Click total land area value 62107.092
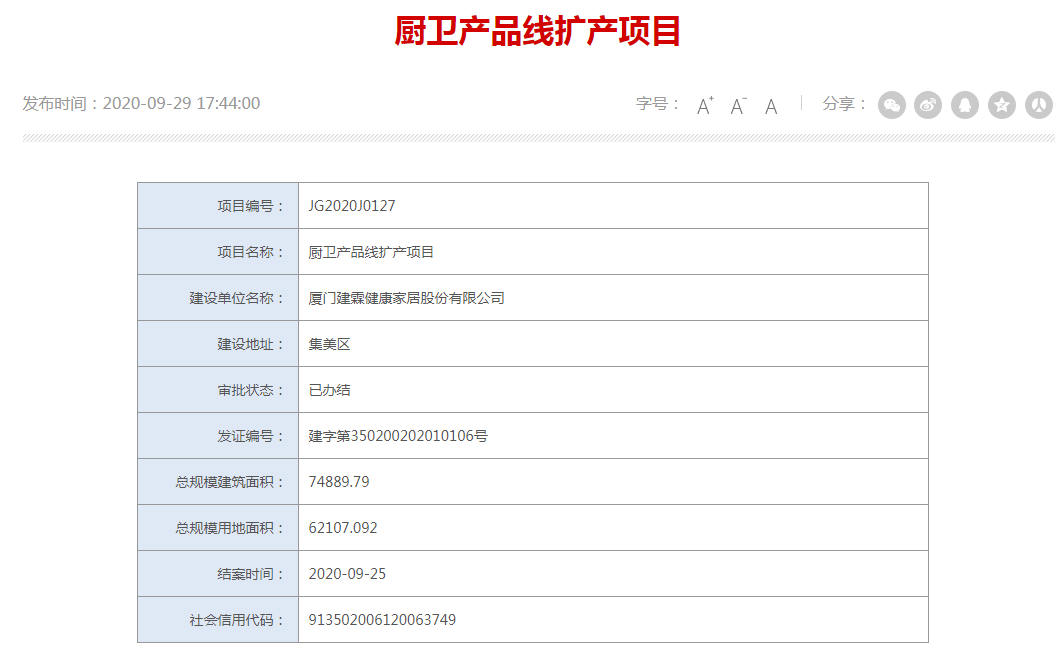This screenshot has height=661, width=1063. tap(343, 528)
